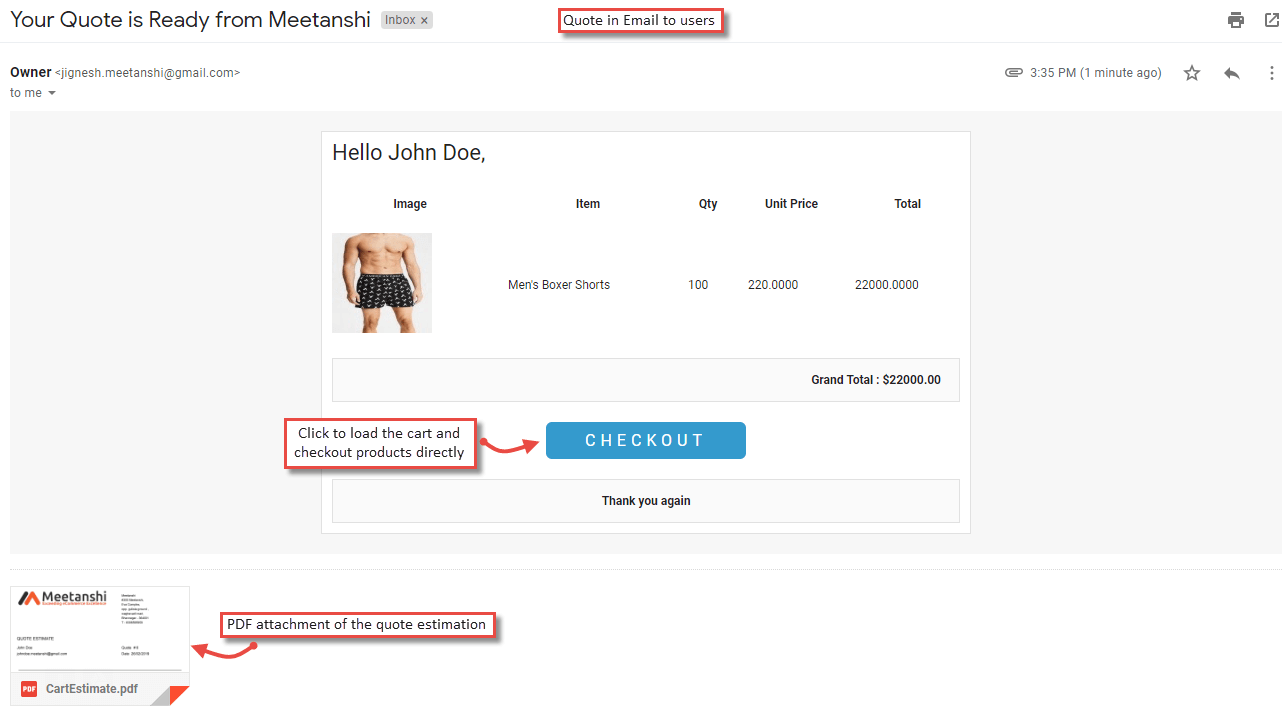This screenshot has height=713, width=1282.
Task: Open the More options three-dot menu
Action: click(1272, 73)
